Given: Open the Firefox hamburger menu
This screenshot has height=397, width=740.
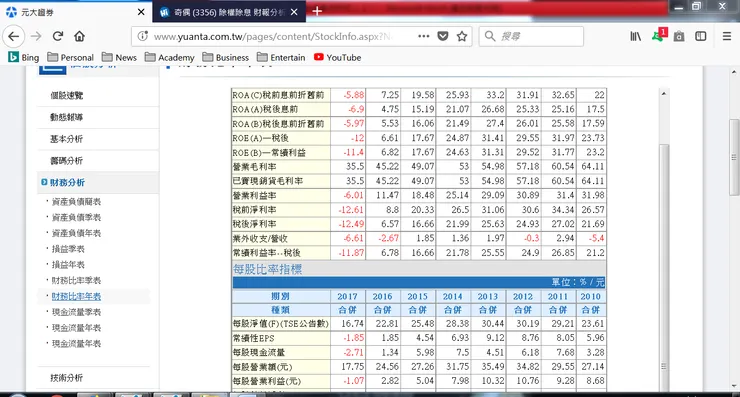Looking at the screenshot, I should [x=727, y=36].
